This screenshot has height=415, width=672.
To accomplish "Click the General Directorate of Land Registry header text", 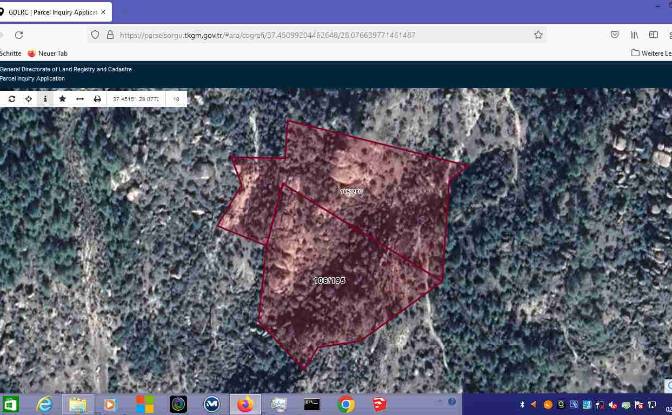I will point(66,69).
